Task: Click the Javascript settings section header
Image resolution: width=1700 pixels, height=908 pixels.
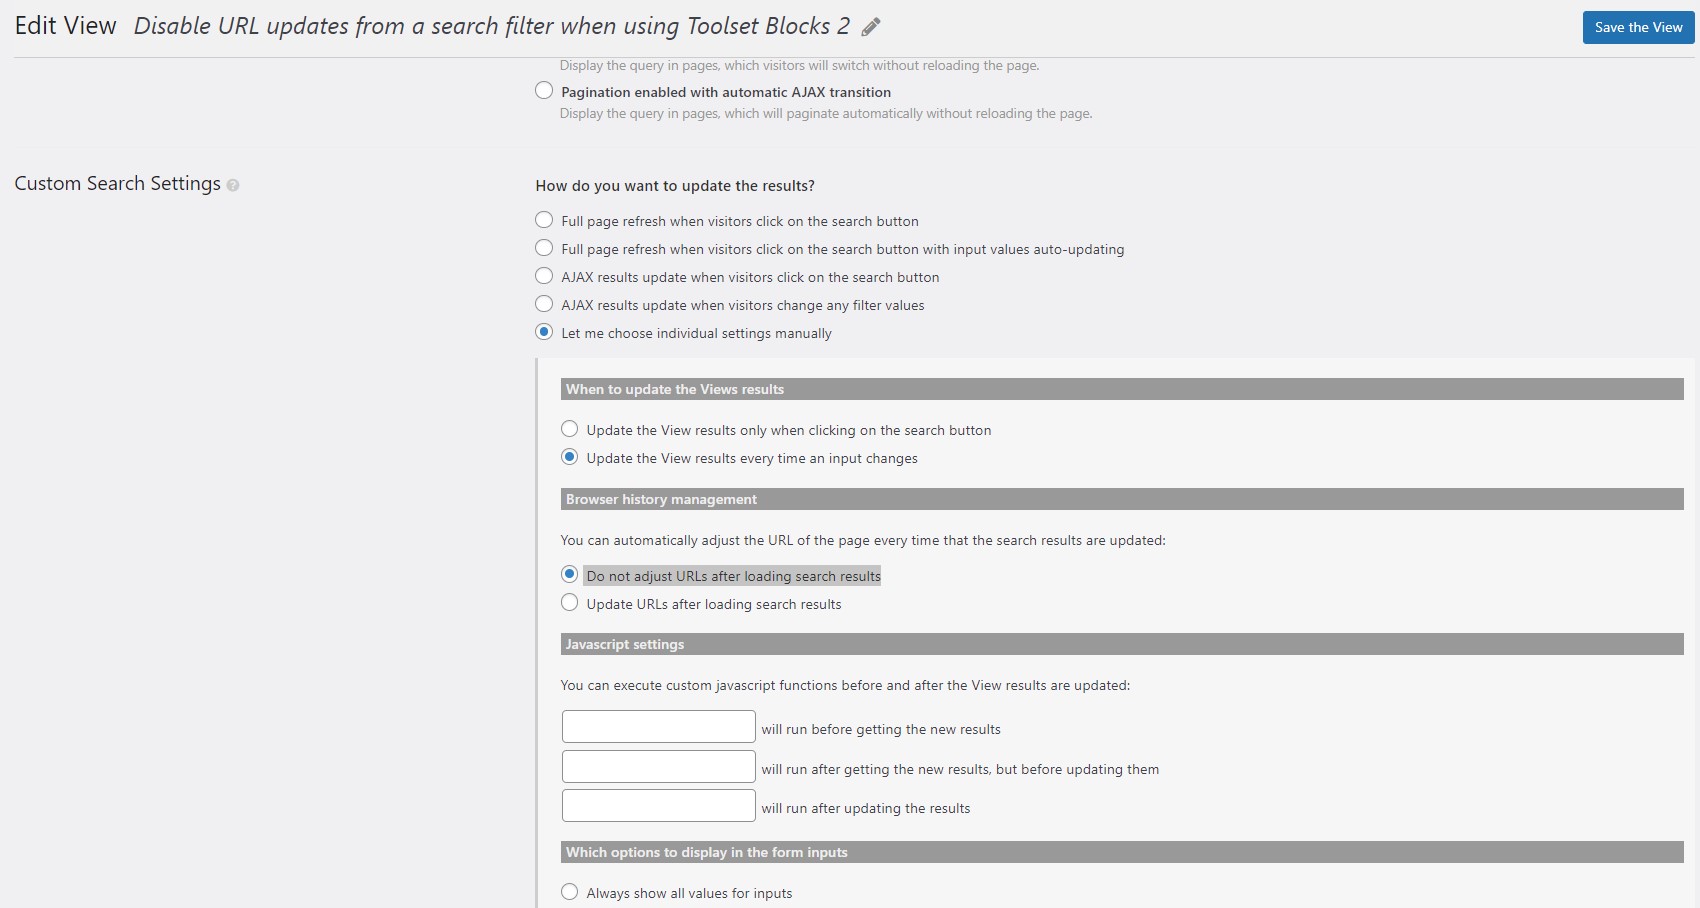Action: click(x=1122, y=644)
